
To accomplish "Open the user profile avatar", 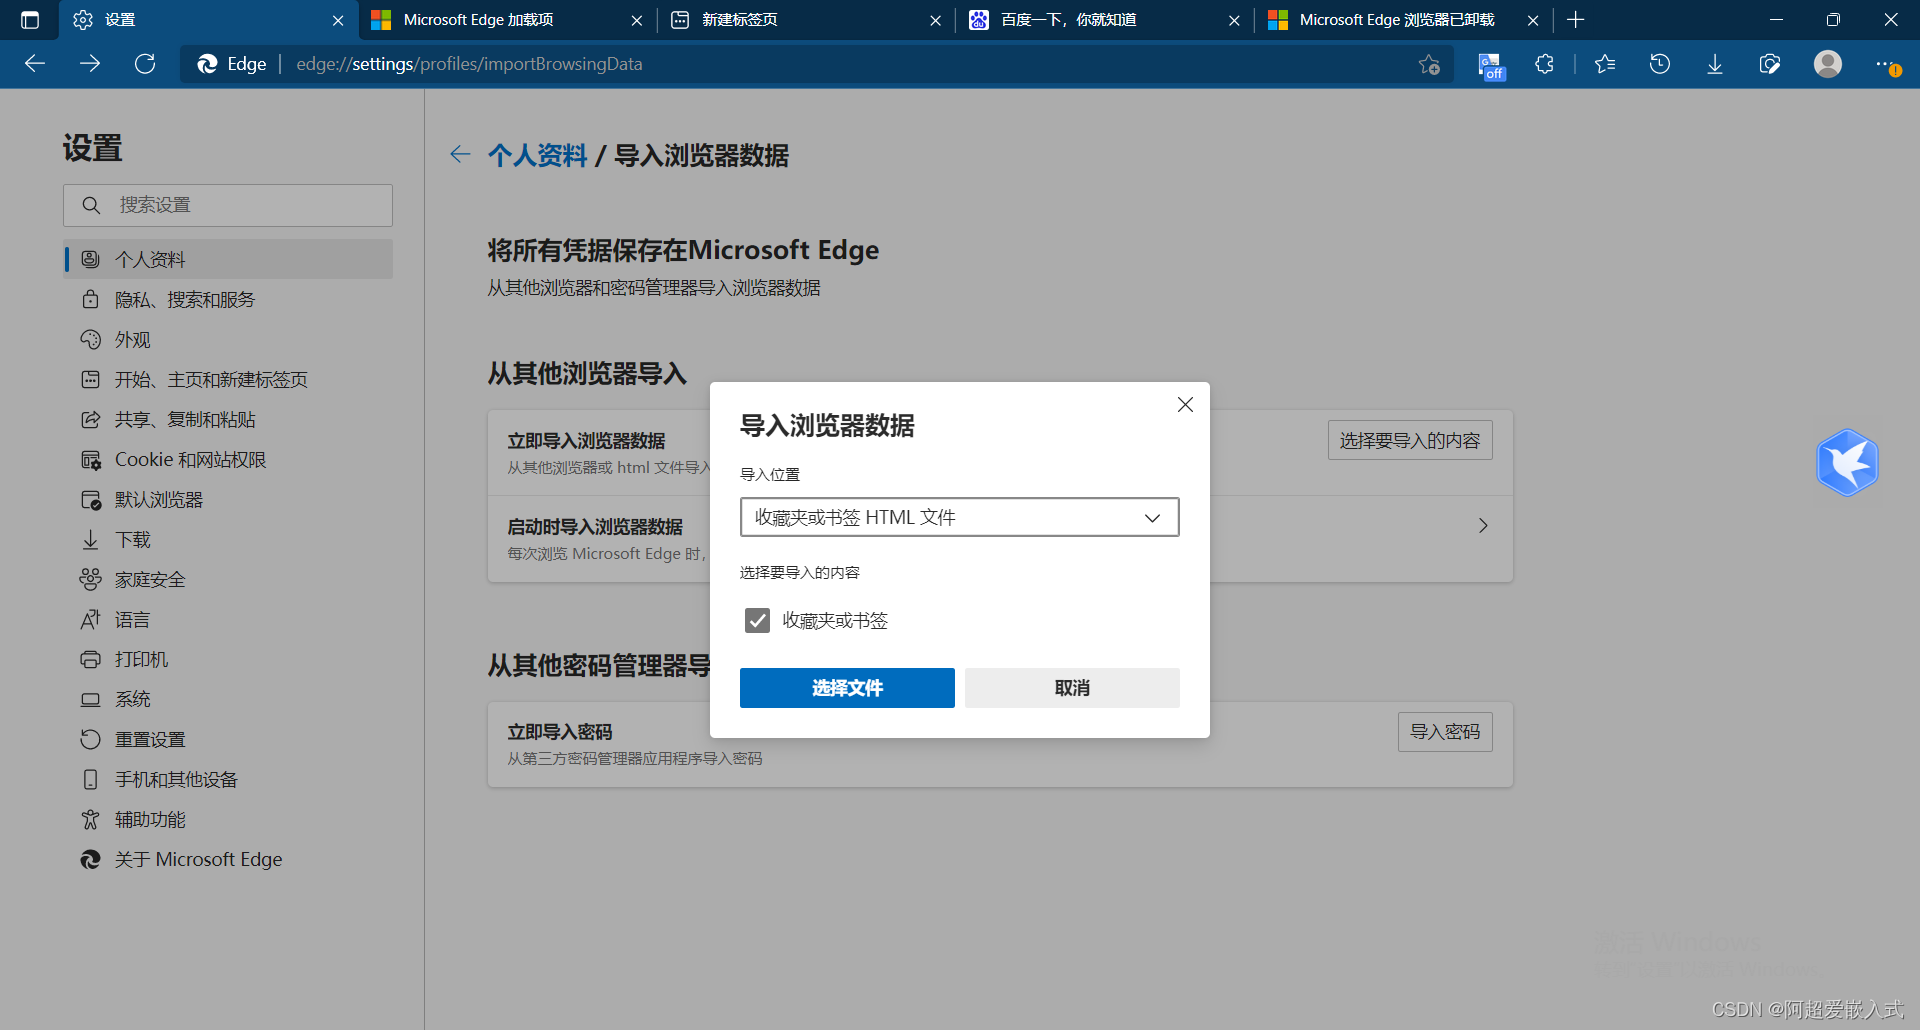I will point(1828,64).
